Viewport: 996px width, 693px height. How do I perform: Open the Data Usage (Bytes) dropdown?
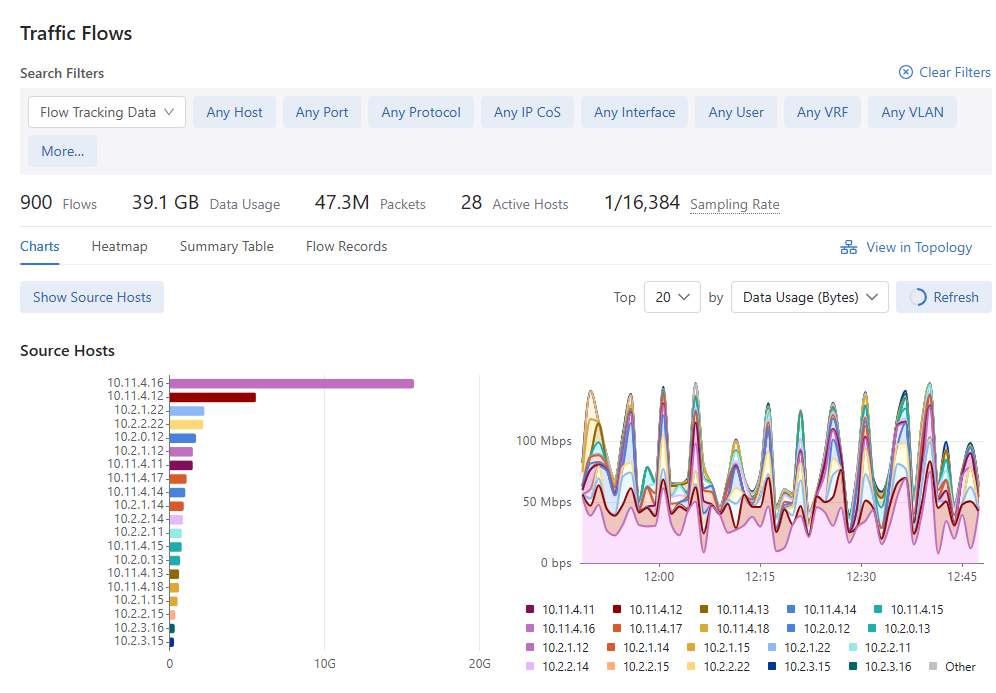coord(810,297)
